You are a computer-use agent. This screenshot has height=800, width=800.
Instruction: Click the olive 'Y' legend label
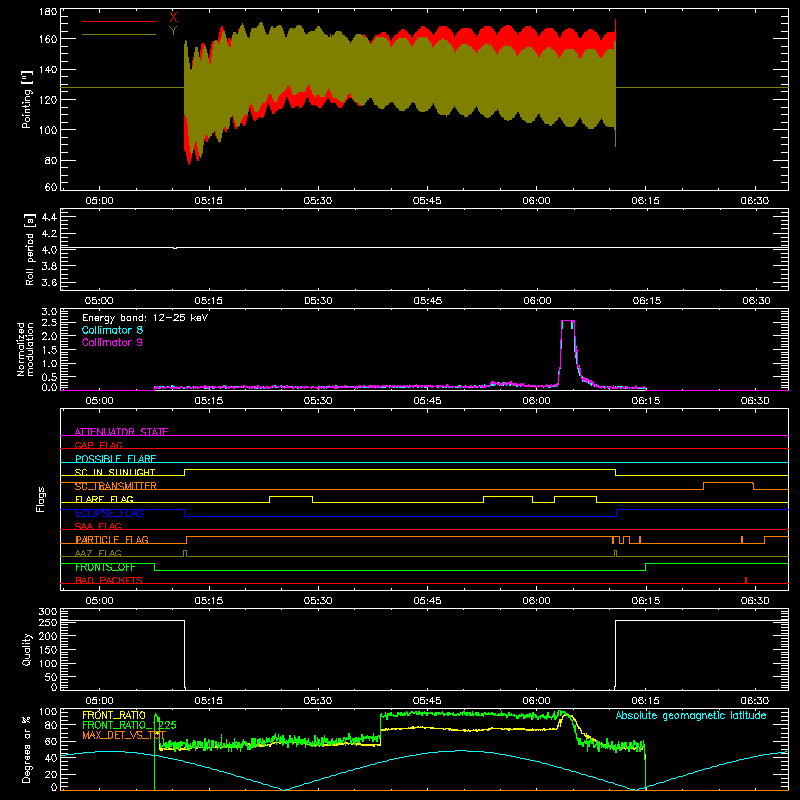pos(173,30)
